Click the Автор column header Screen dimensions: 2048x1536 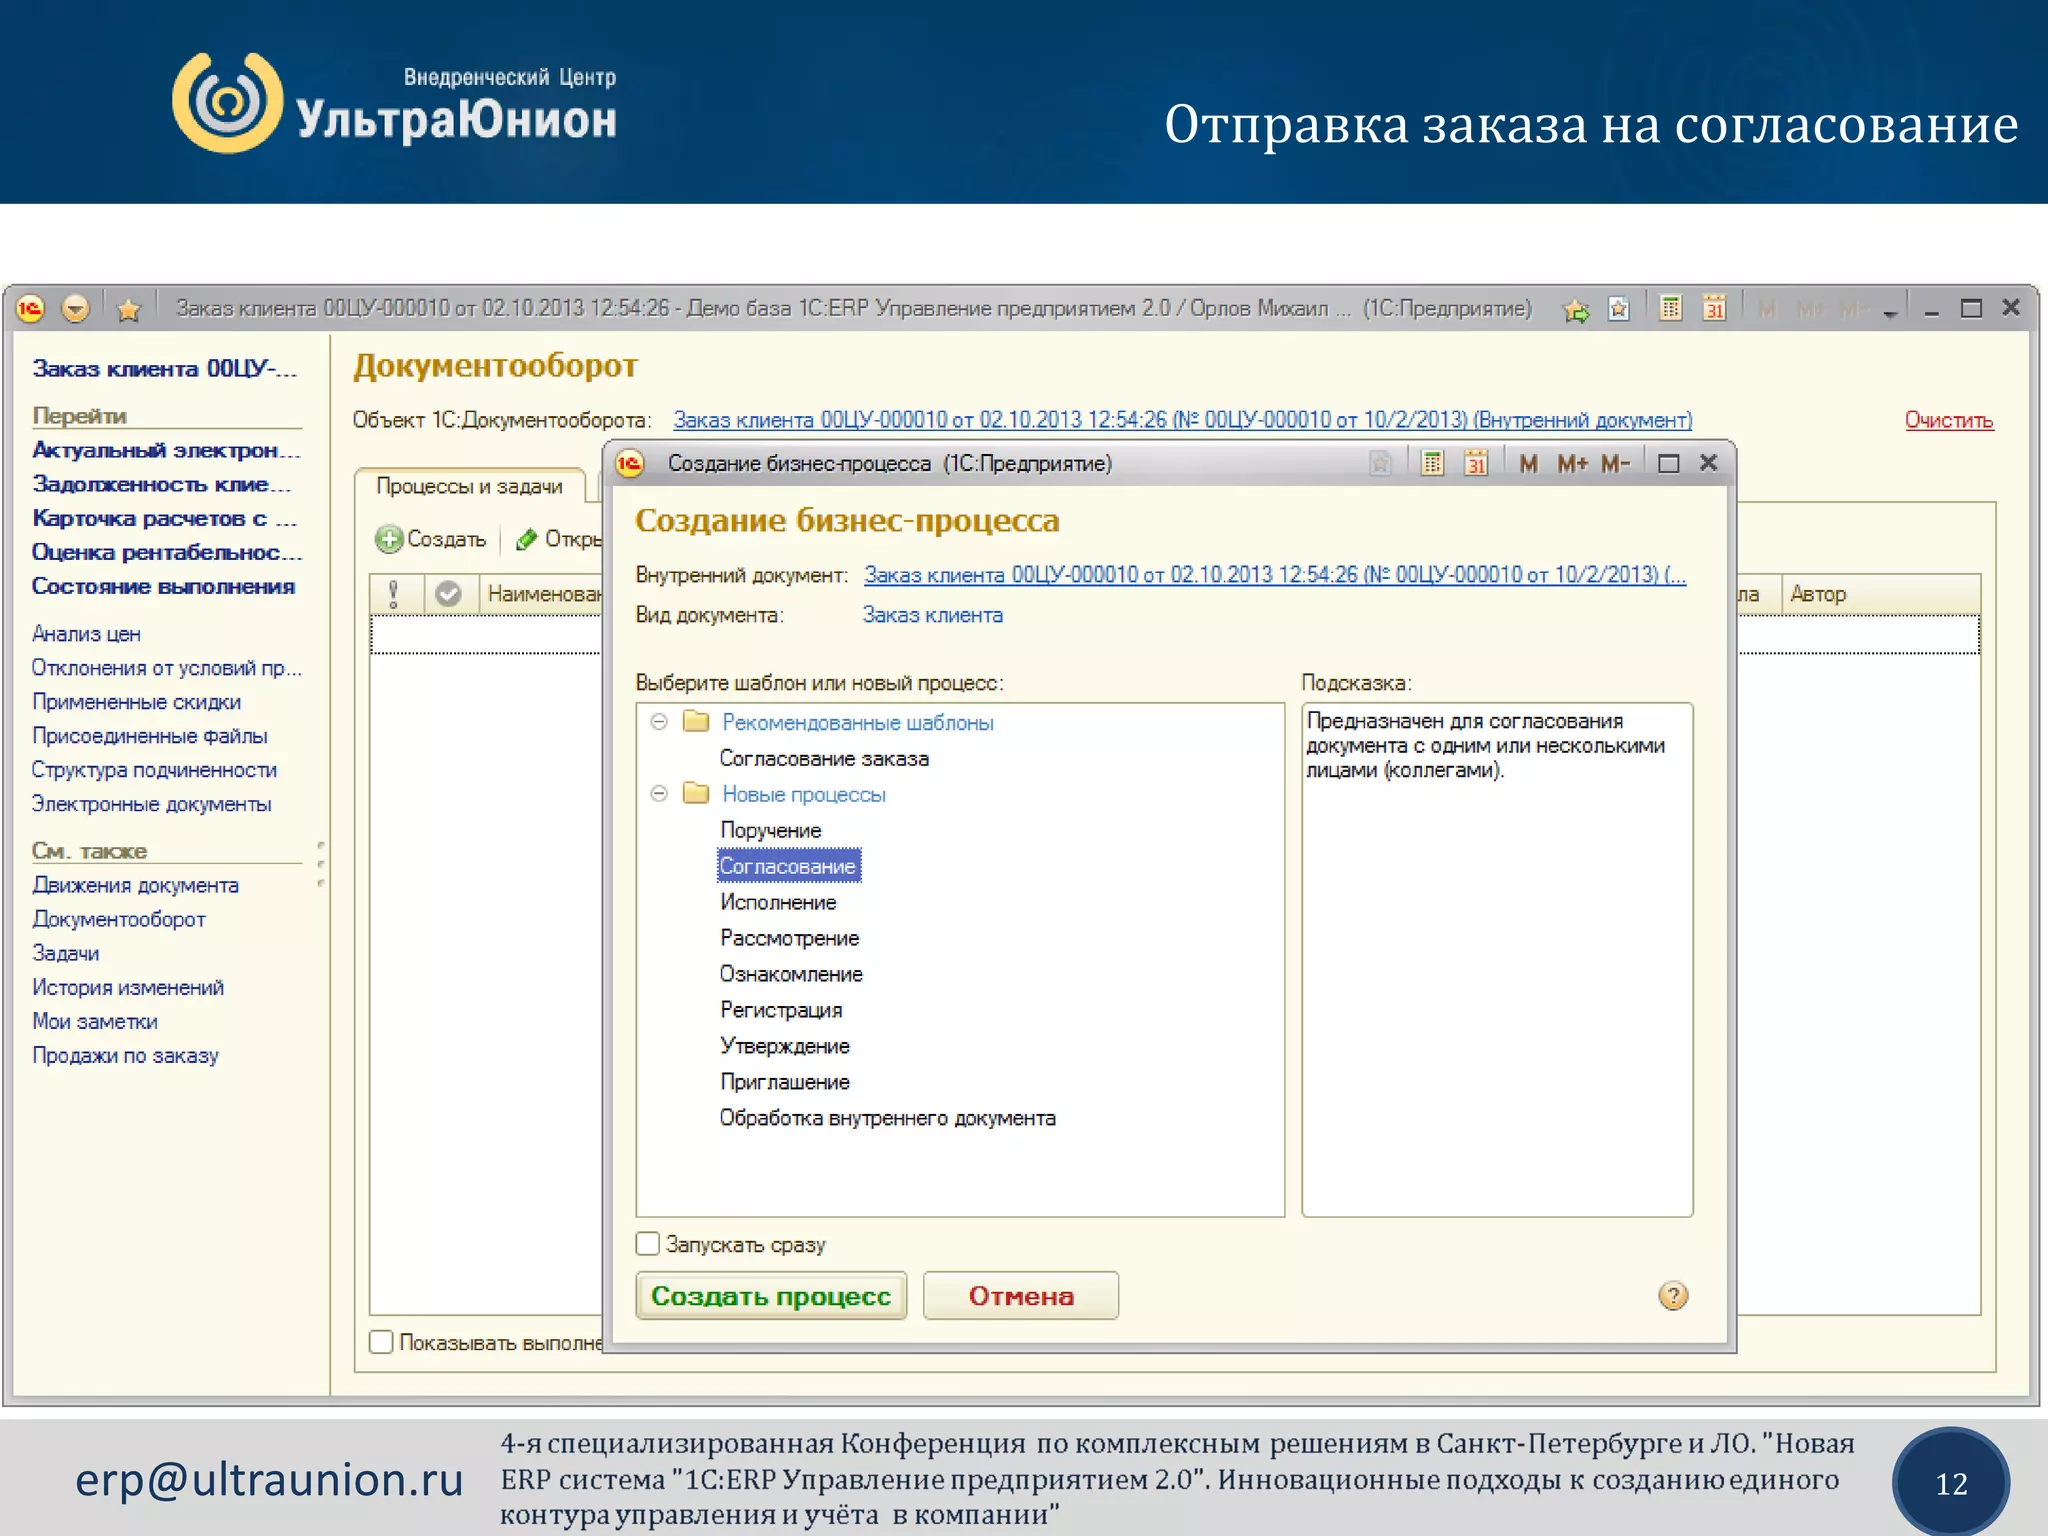click(1879, 594)
